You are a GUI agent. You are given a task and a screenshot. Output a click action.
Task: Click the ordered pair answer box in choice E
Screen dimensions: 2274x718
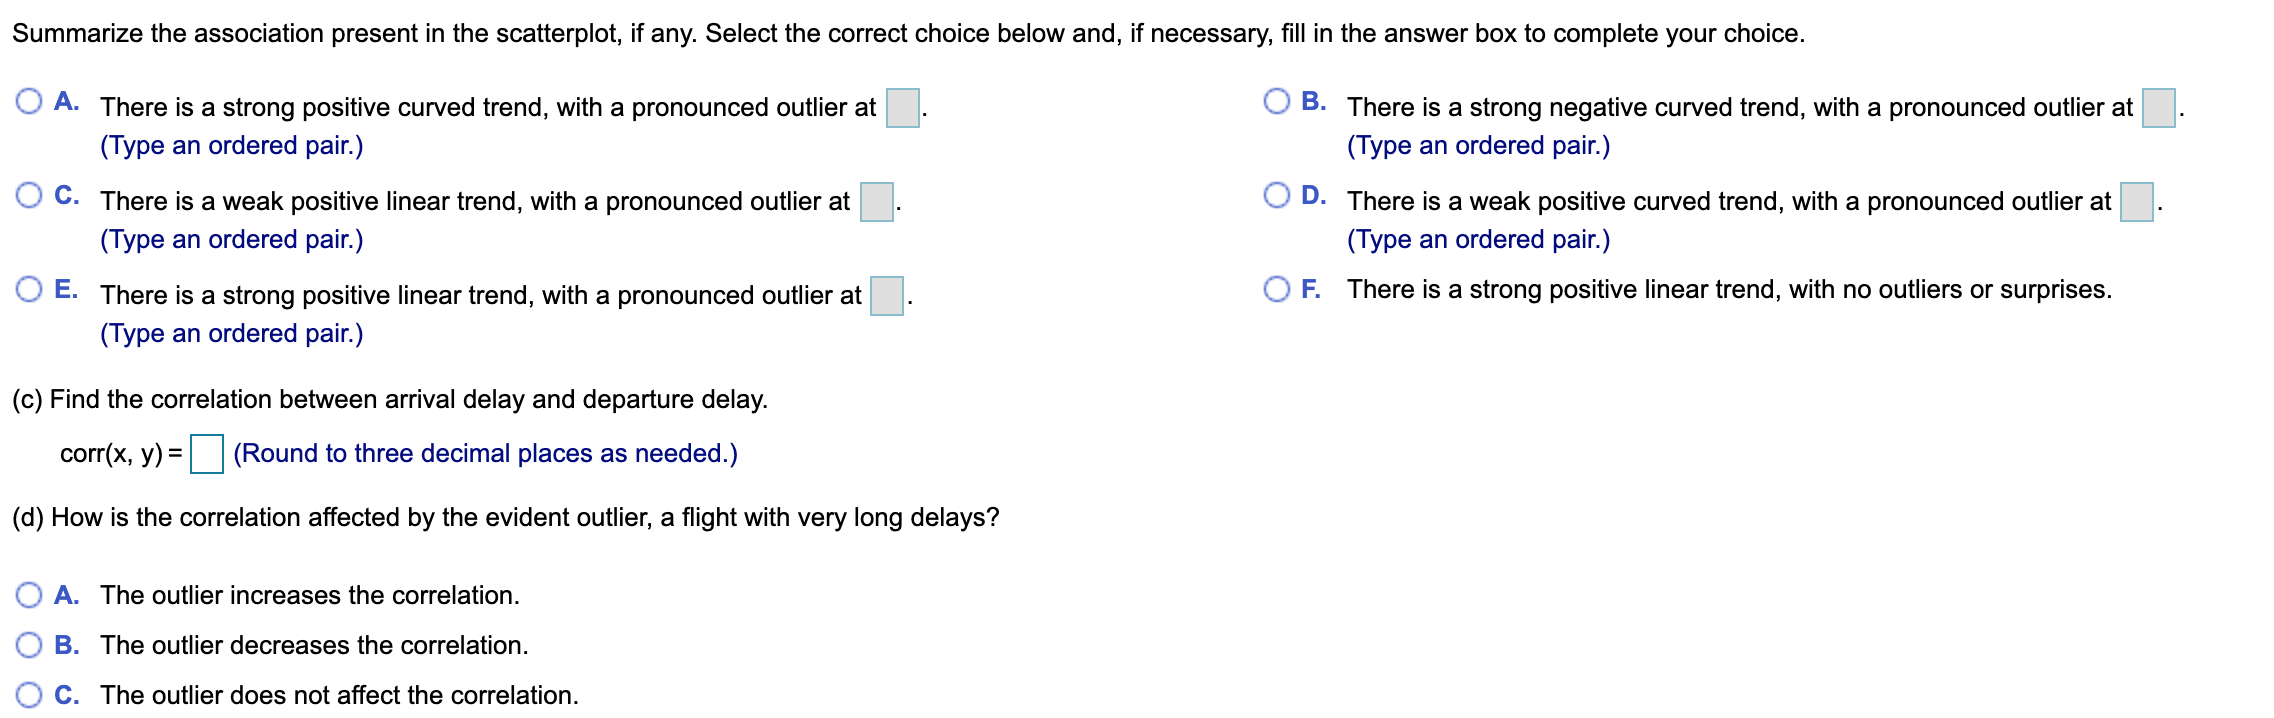click(x=885, y=295)
